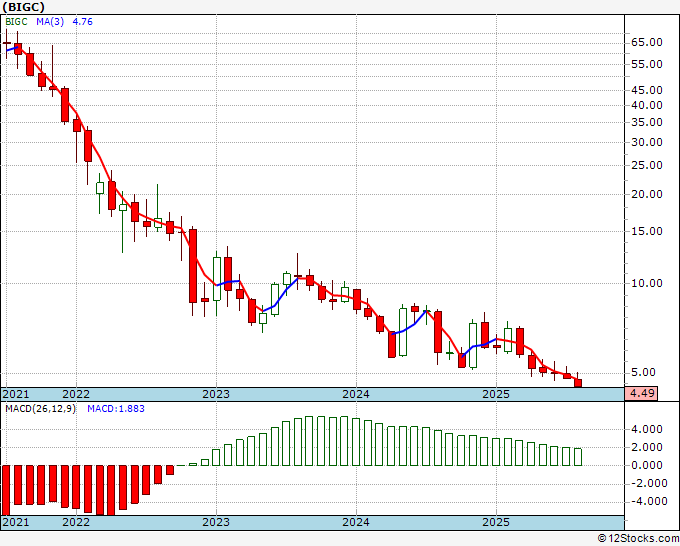Open the 12Stocks.com copyright link
This screenshot has height=546, width=680.
click(x=638, y=538)
